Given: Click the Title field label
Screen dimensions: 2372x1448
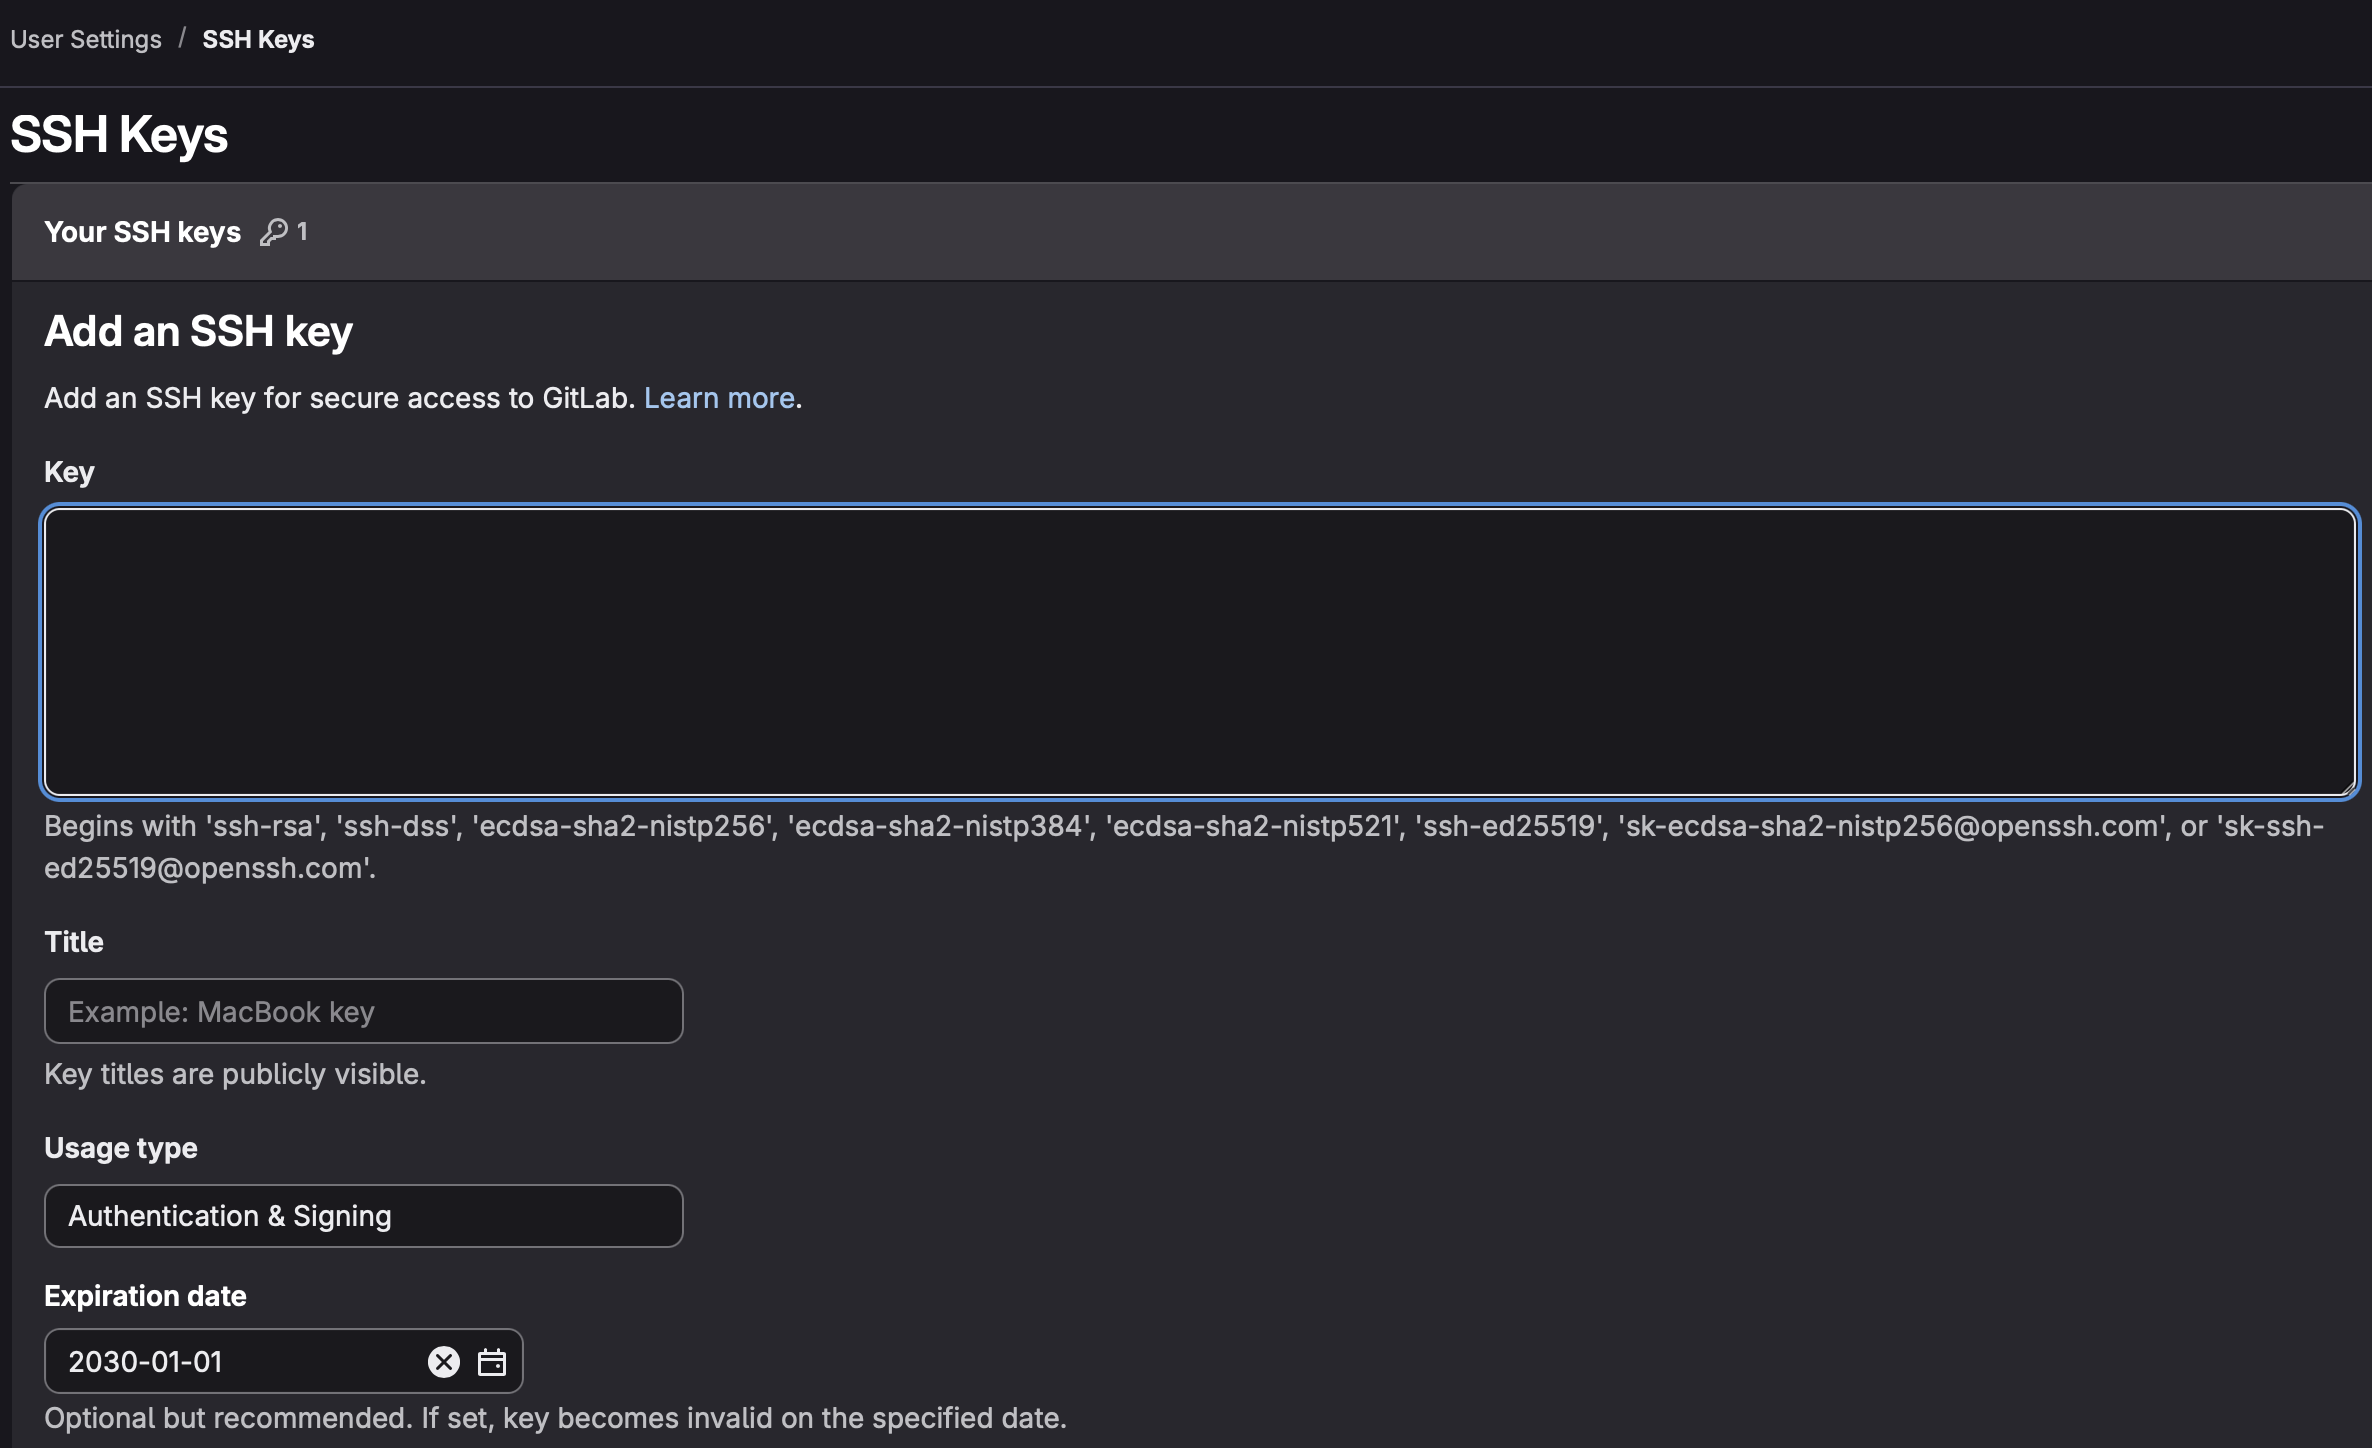Looking at the screenshot, I should point(74,942).
